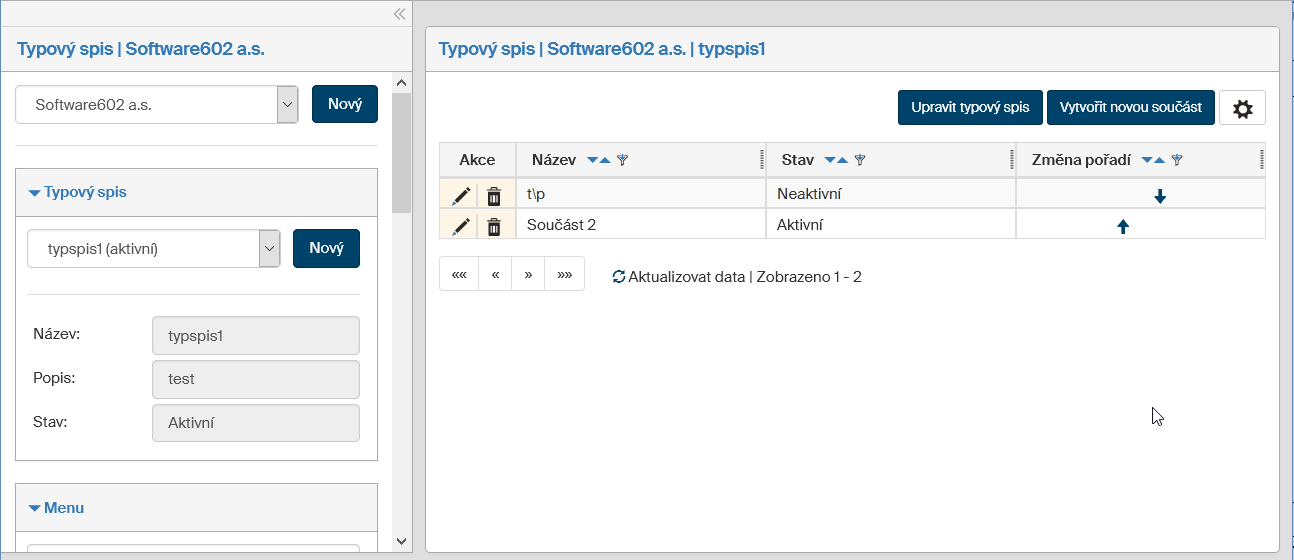The image size is (1294, 560).
Task: Click the Upravit typový spis button
Action: (970, 108)
